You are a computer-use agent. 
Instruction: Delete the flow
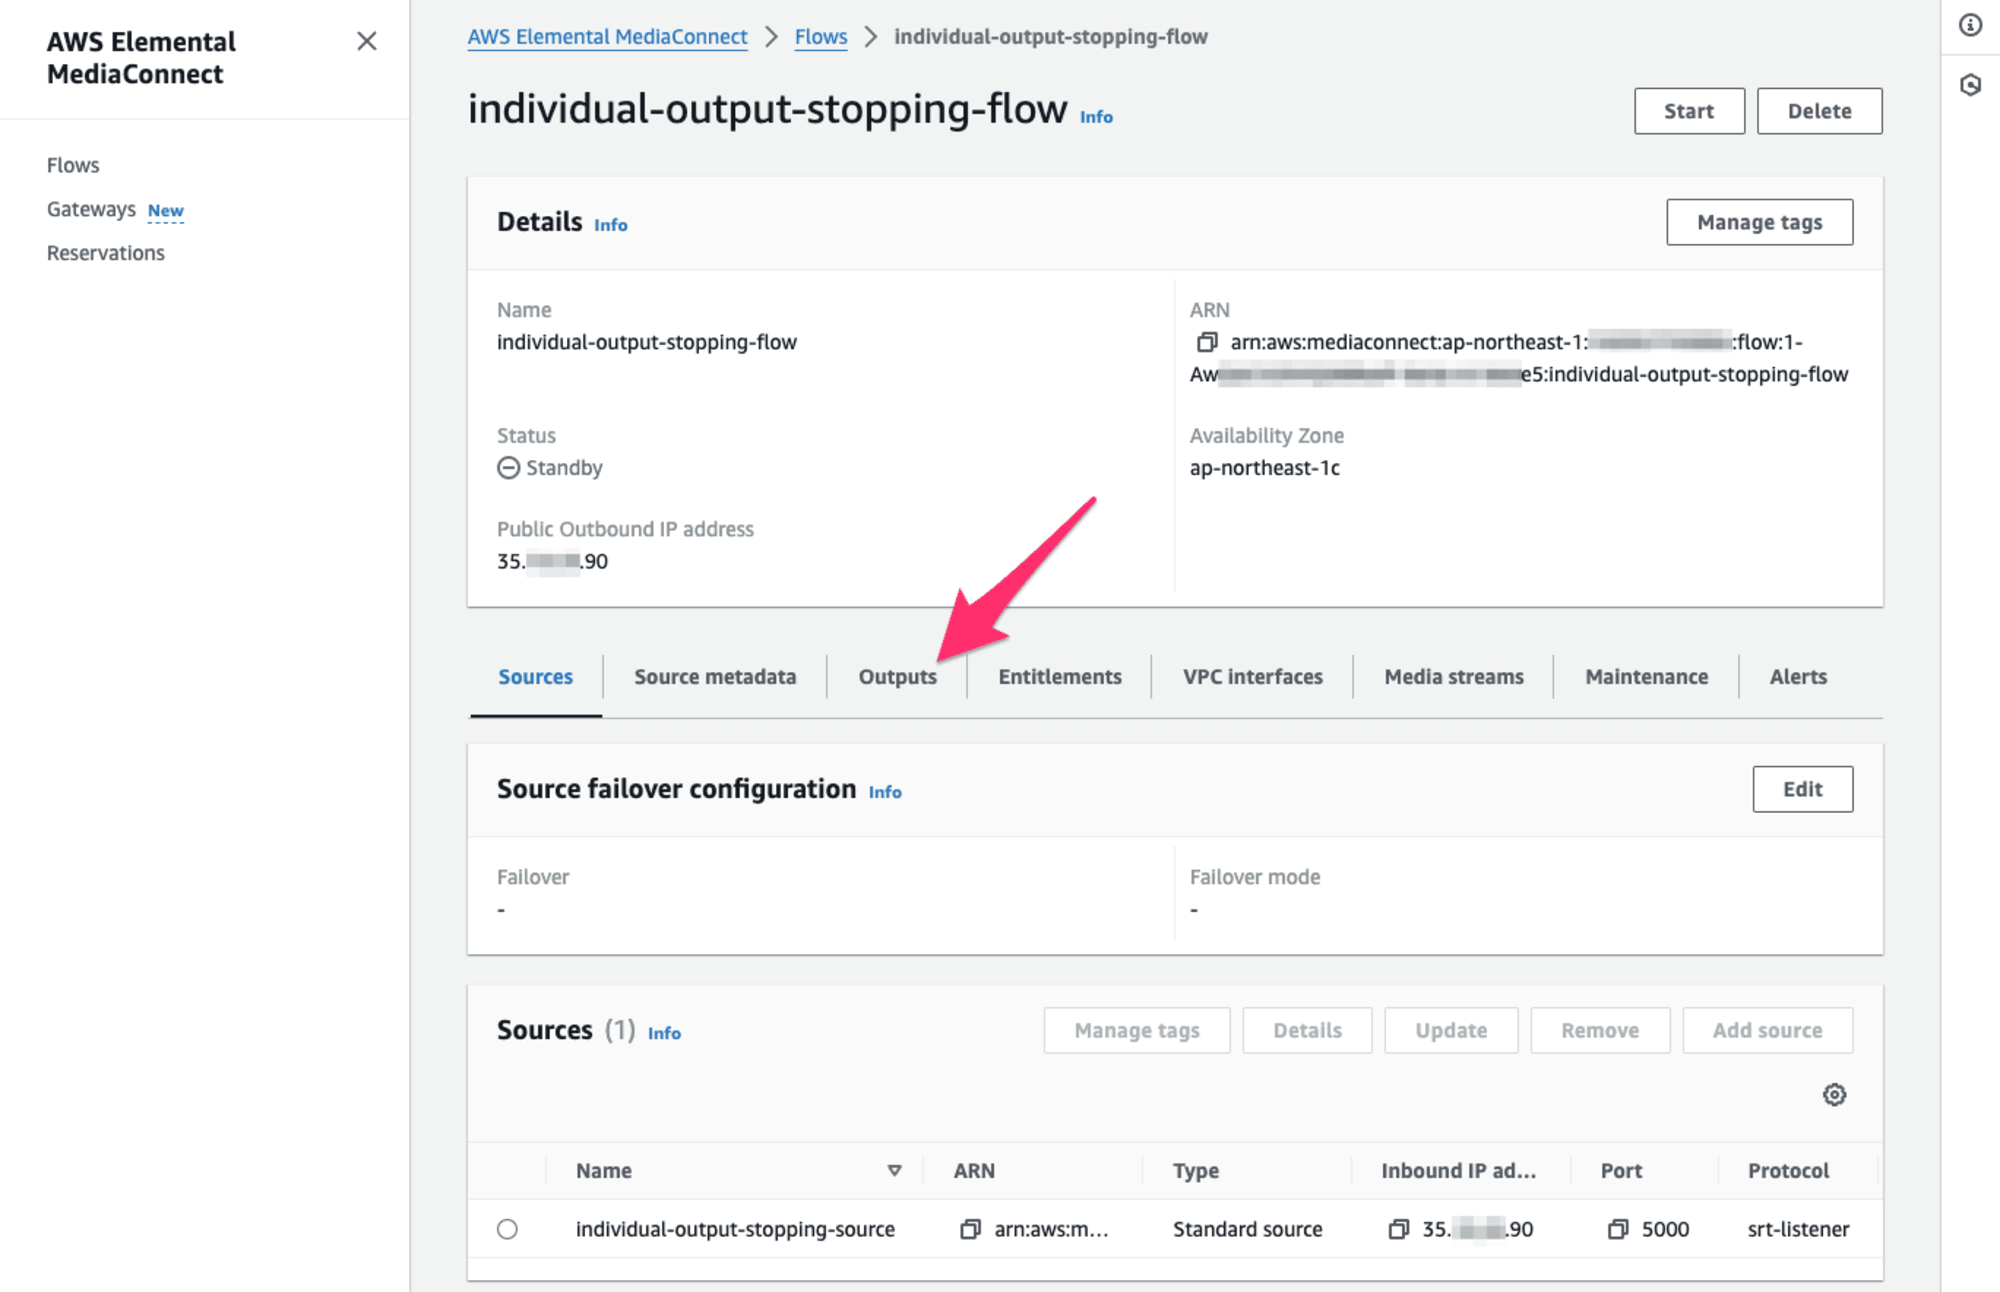click(1819, 111)
